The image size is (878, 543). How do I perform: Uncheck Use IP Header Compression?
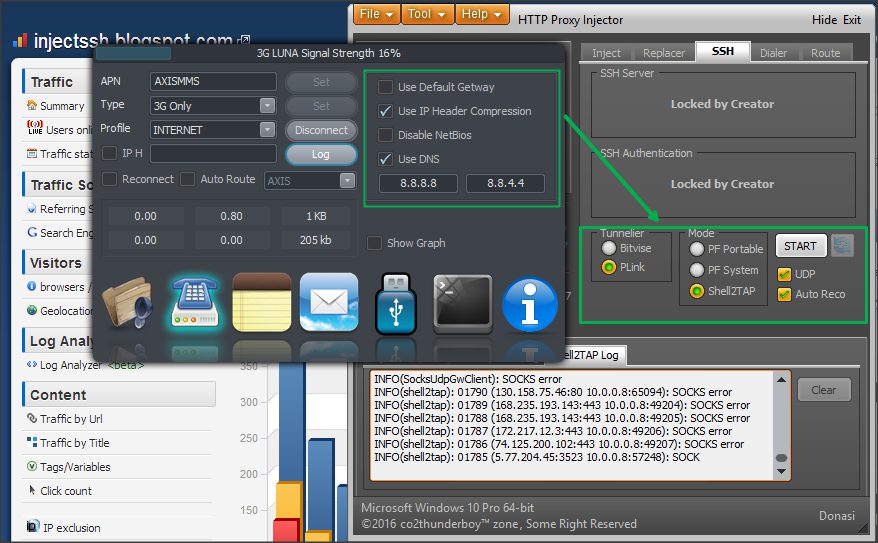385,111
